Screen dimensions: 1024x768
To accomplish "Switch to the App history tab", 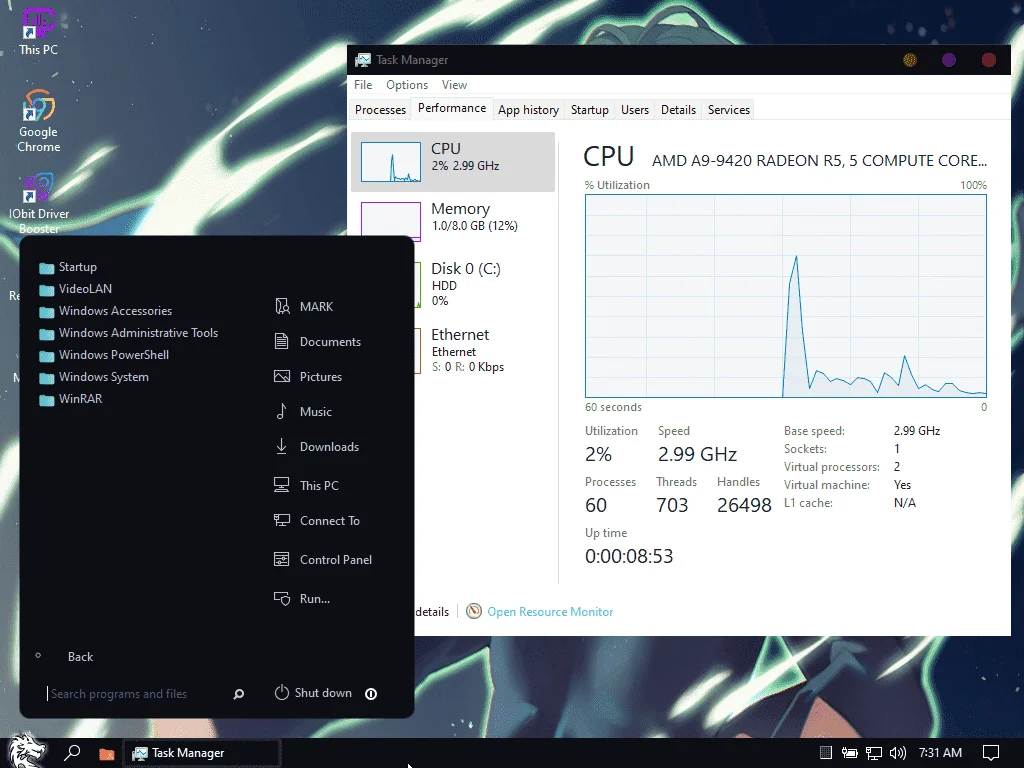I will click(x=528, y=110).
